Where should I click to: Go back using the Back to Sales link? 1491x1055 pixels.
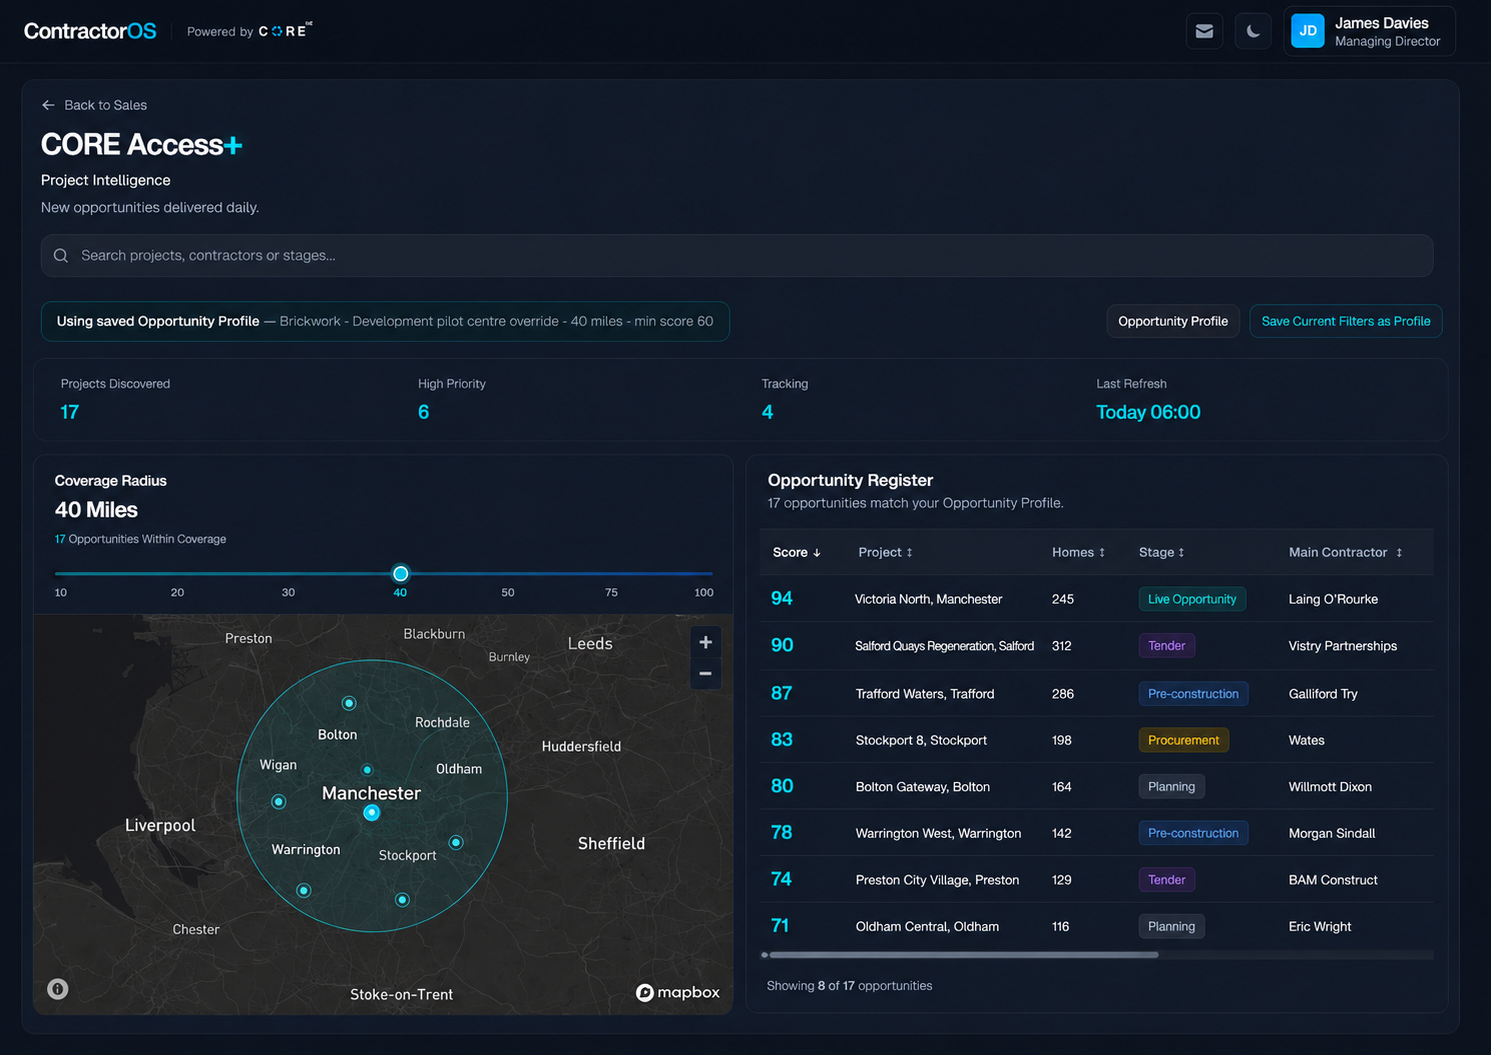coord(94,105)
